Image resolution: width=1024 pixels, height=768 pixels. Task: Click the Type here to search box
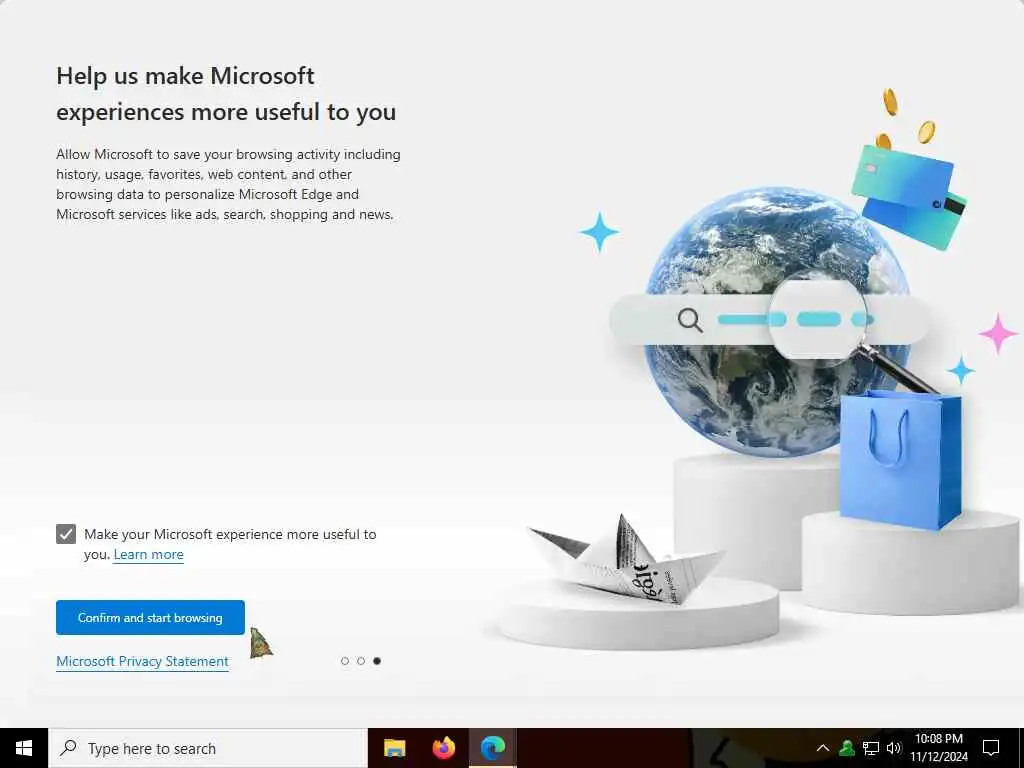point(208,748)
